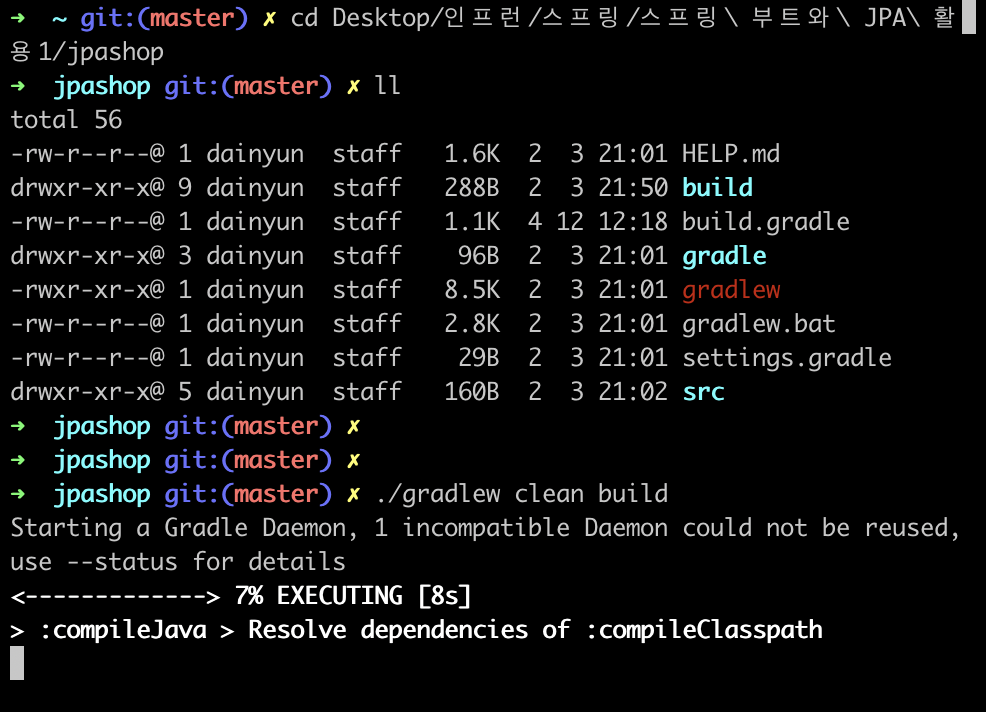This screenshot has height=712, width=986.
Task: Click the 'use --status for details' line
Action: [x=178, y=562]
